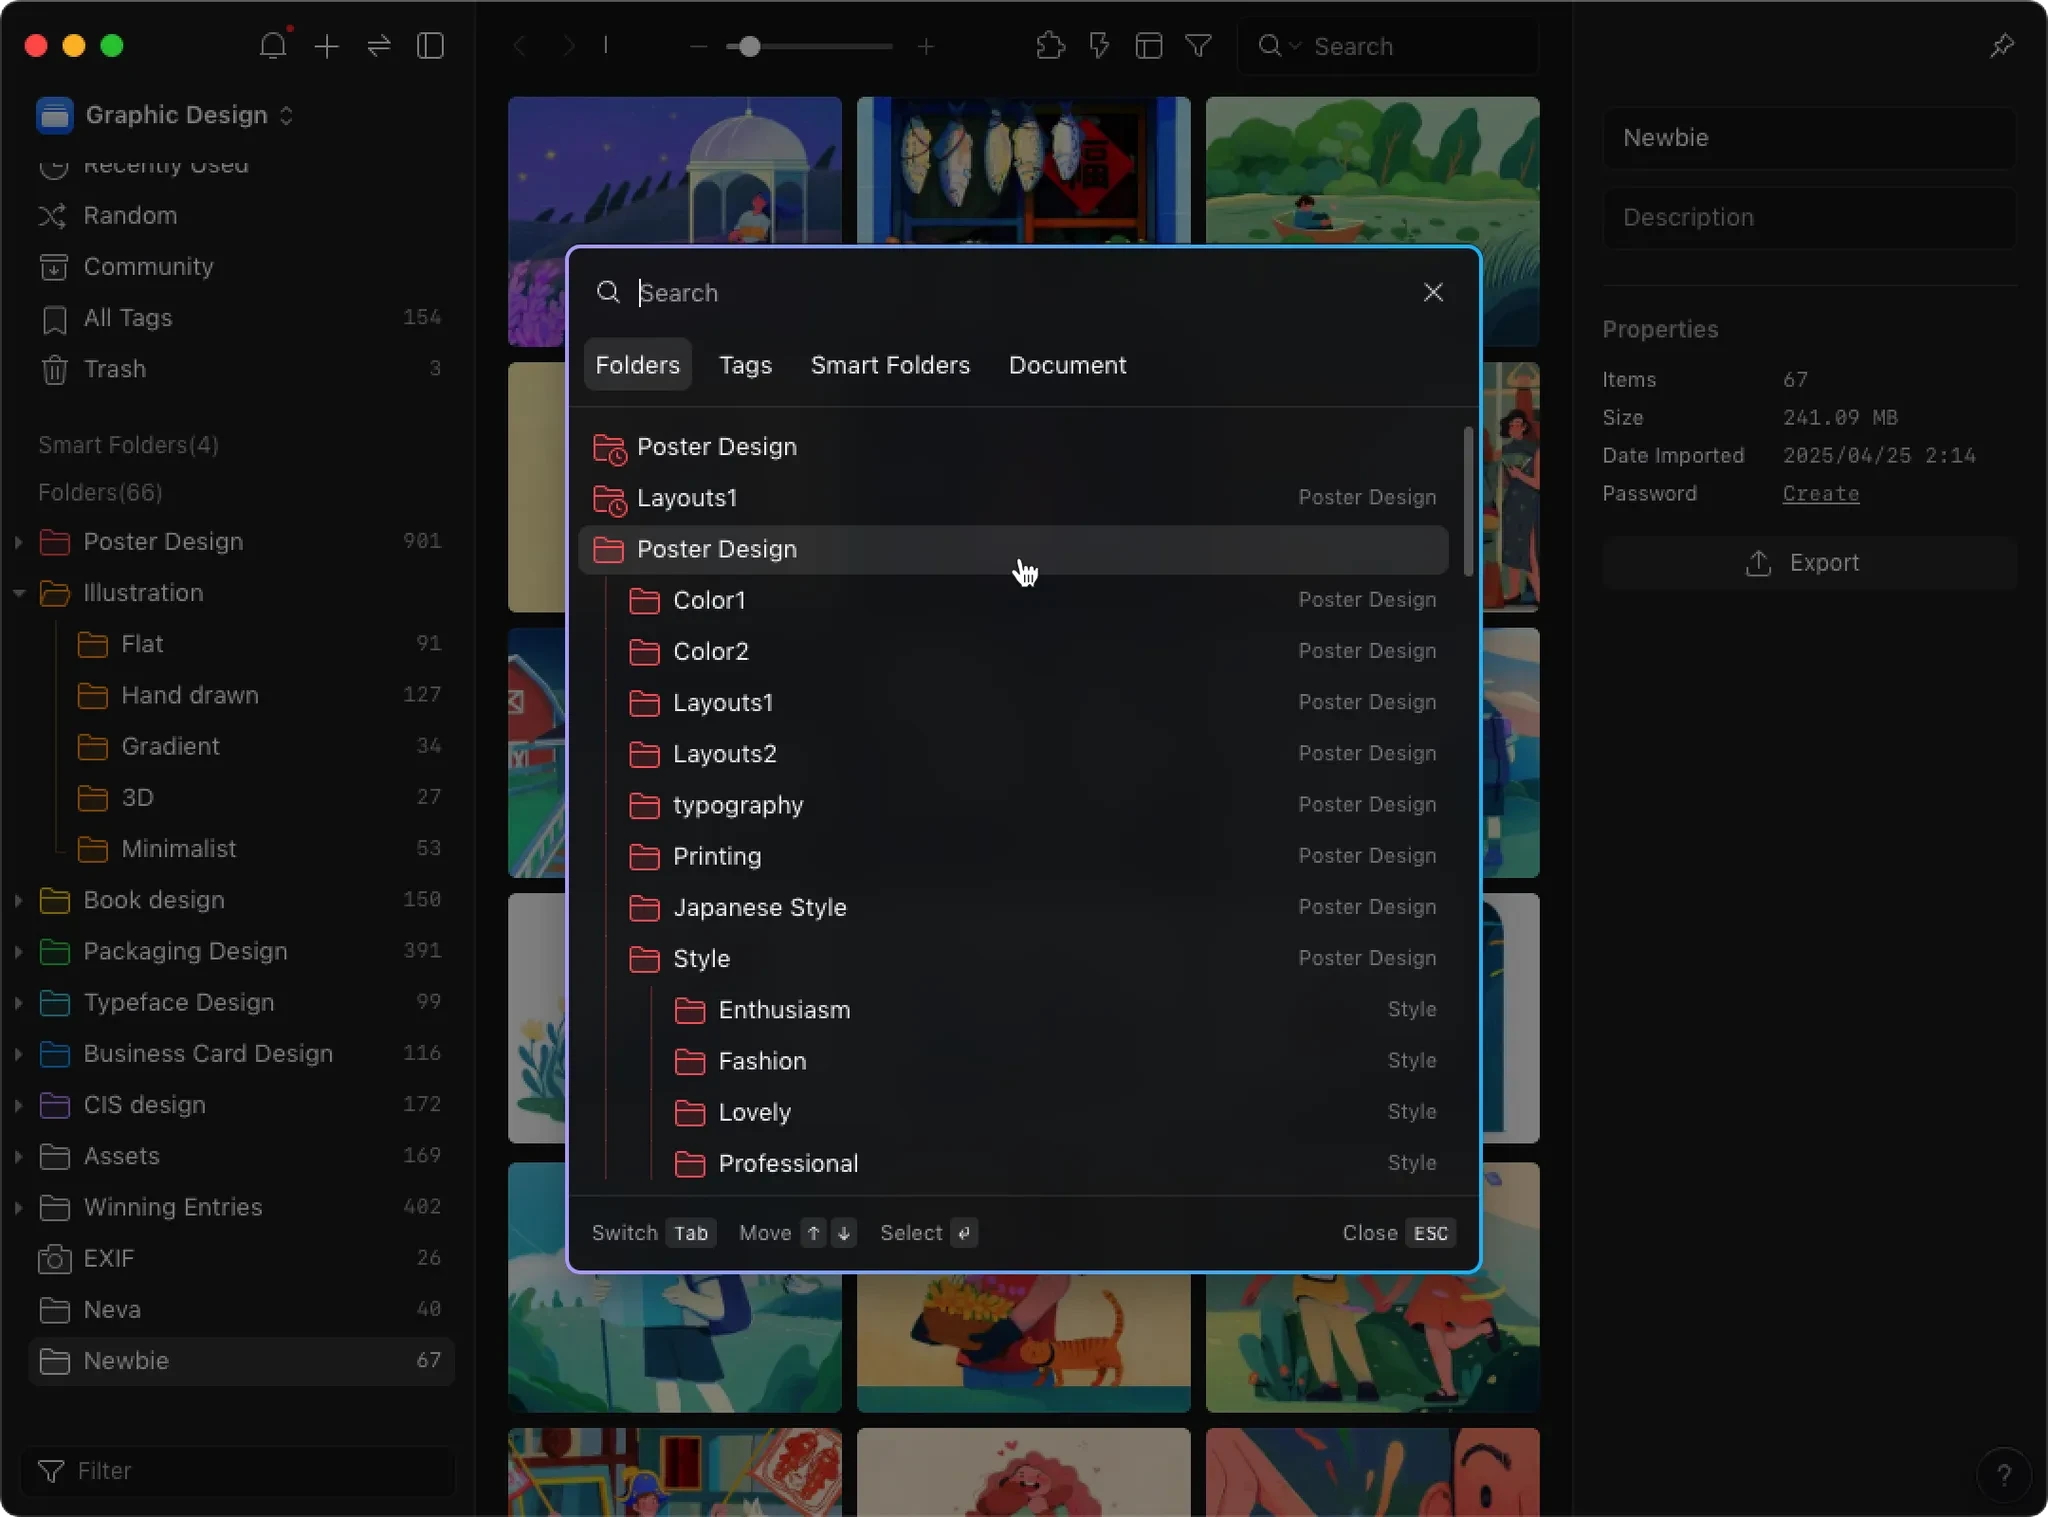Switch to the Tags tab
Image resolution: width=2048 pixels, height=1517 pixels.
click(x=745, y=365)
